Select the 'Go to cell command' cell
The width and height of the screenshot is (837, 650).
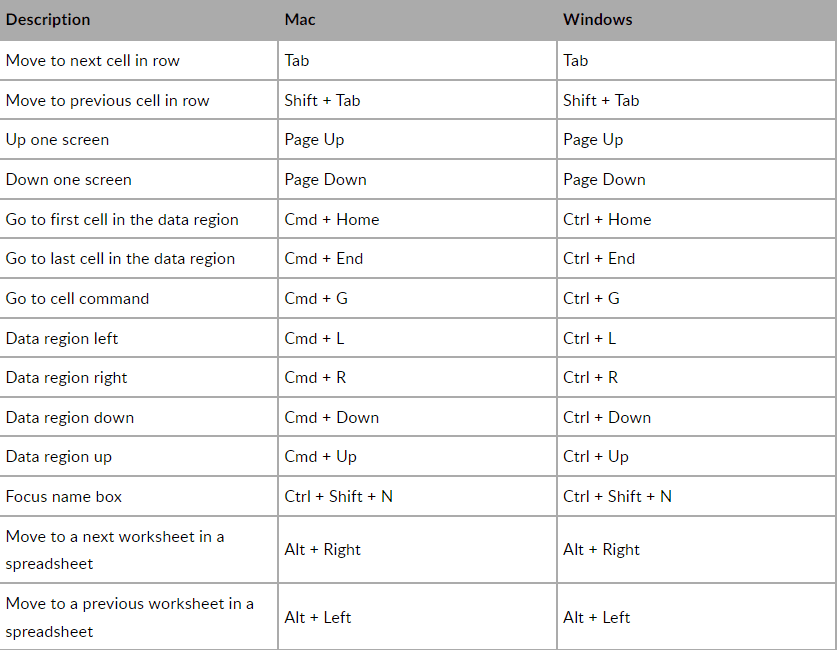tap(77, 298)
